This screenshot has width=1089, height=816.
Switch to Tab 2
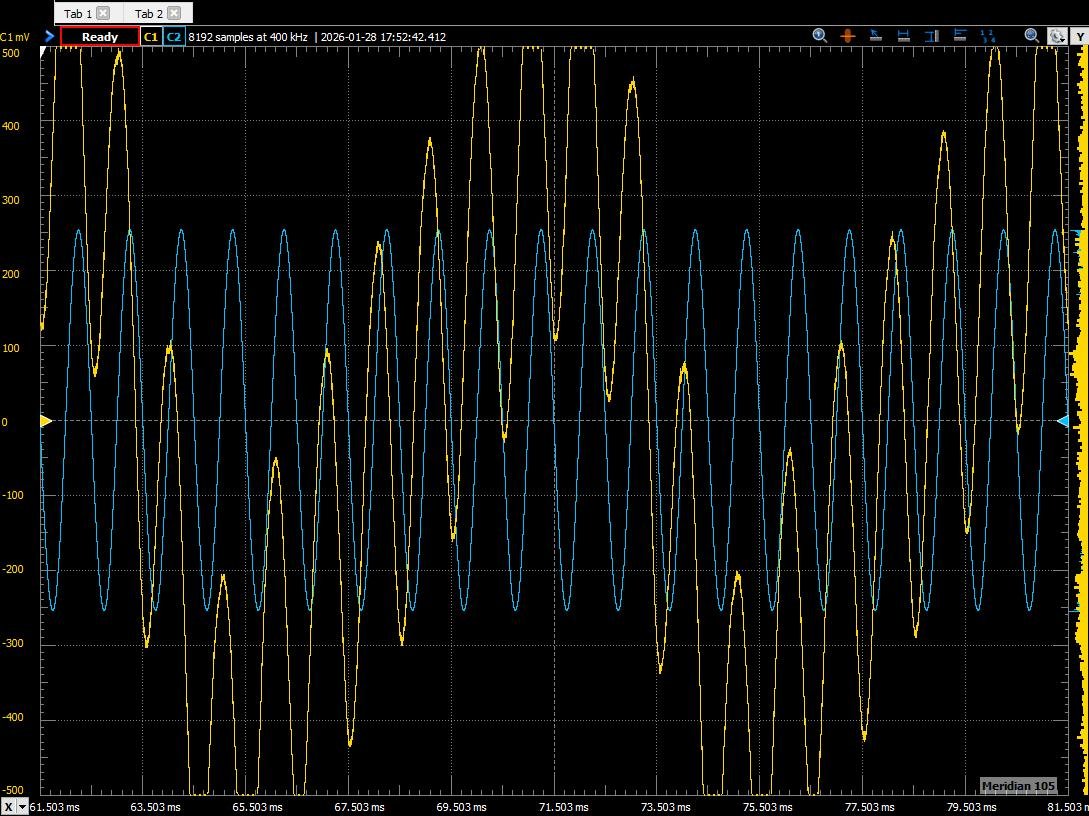click(x=148, y=13)
